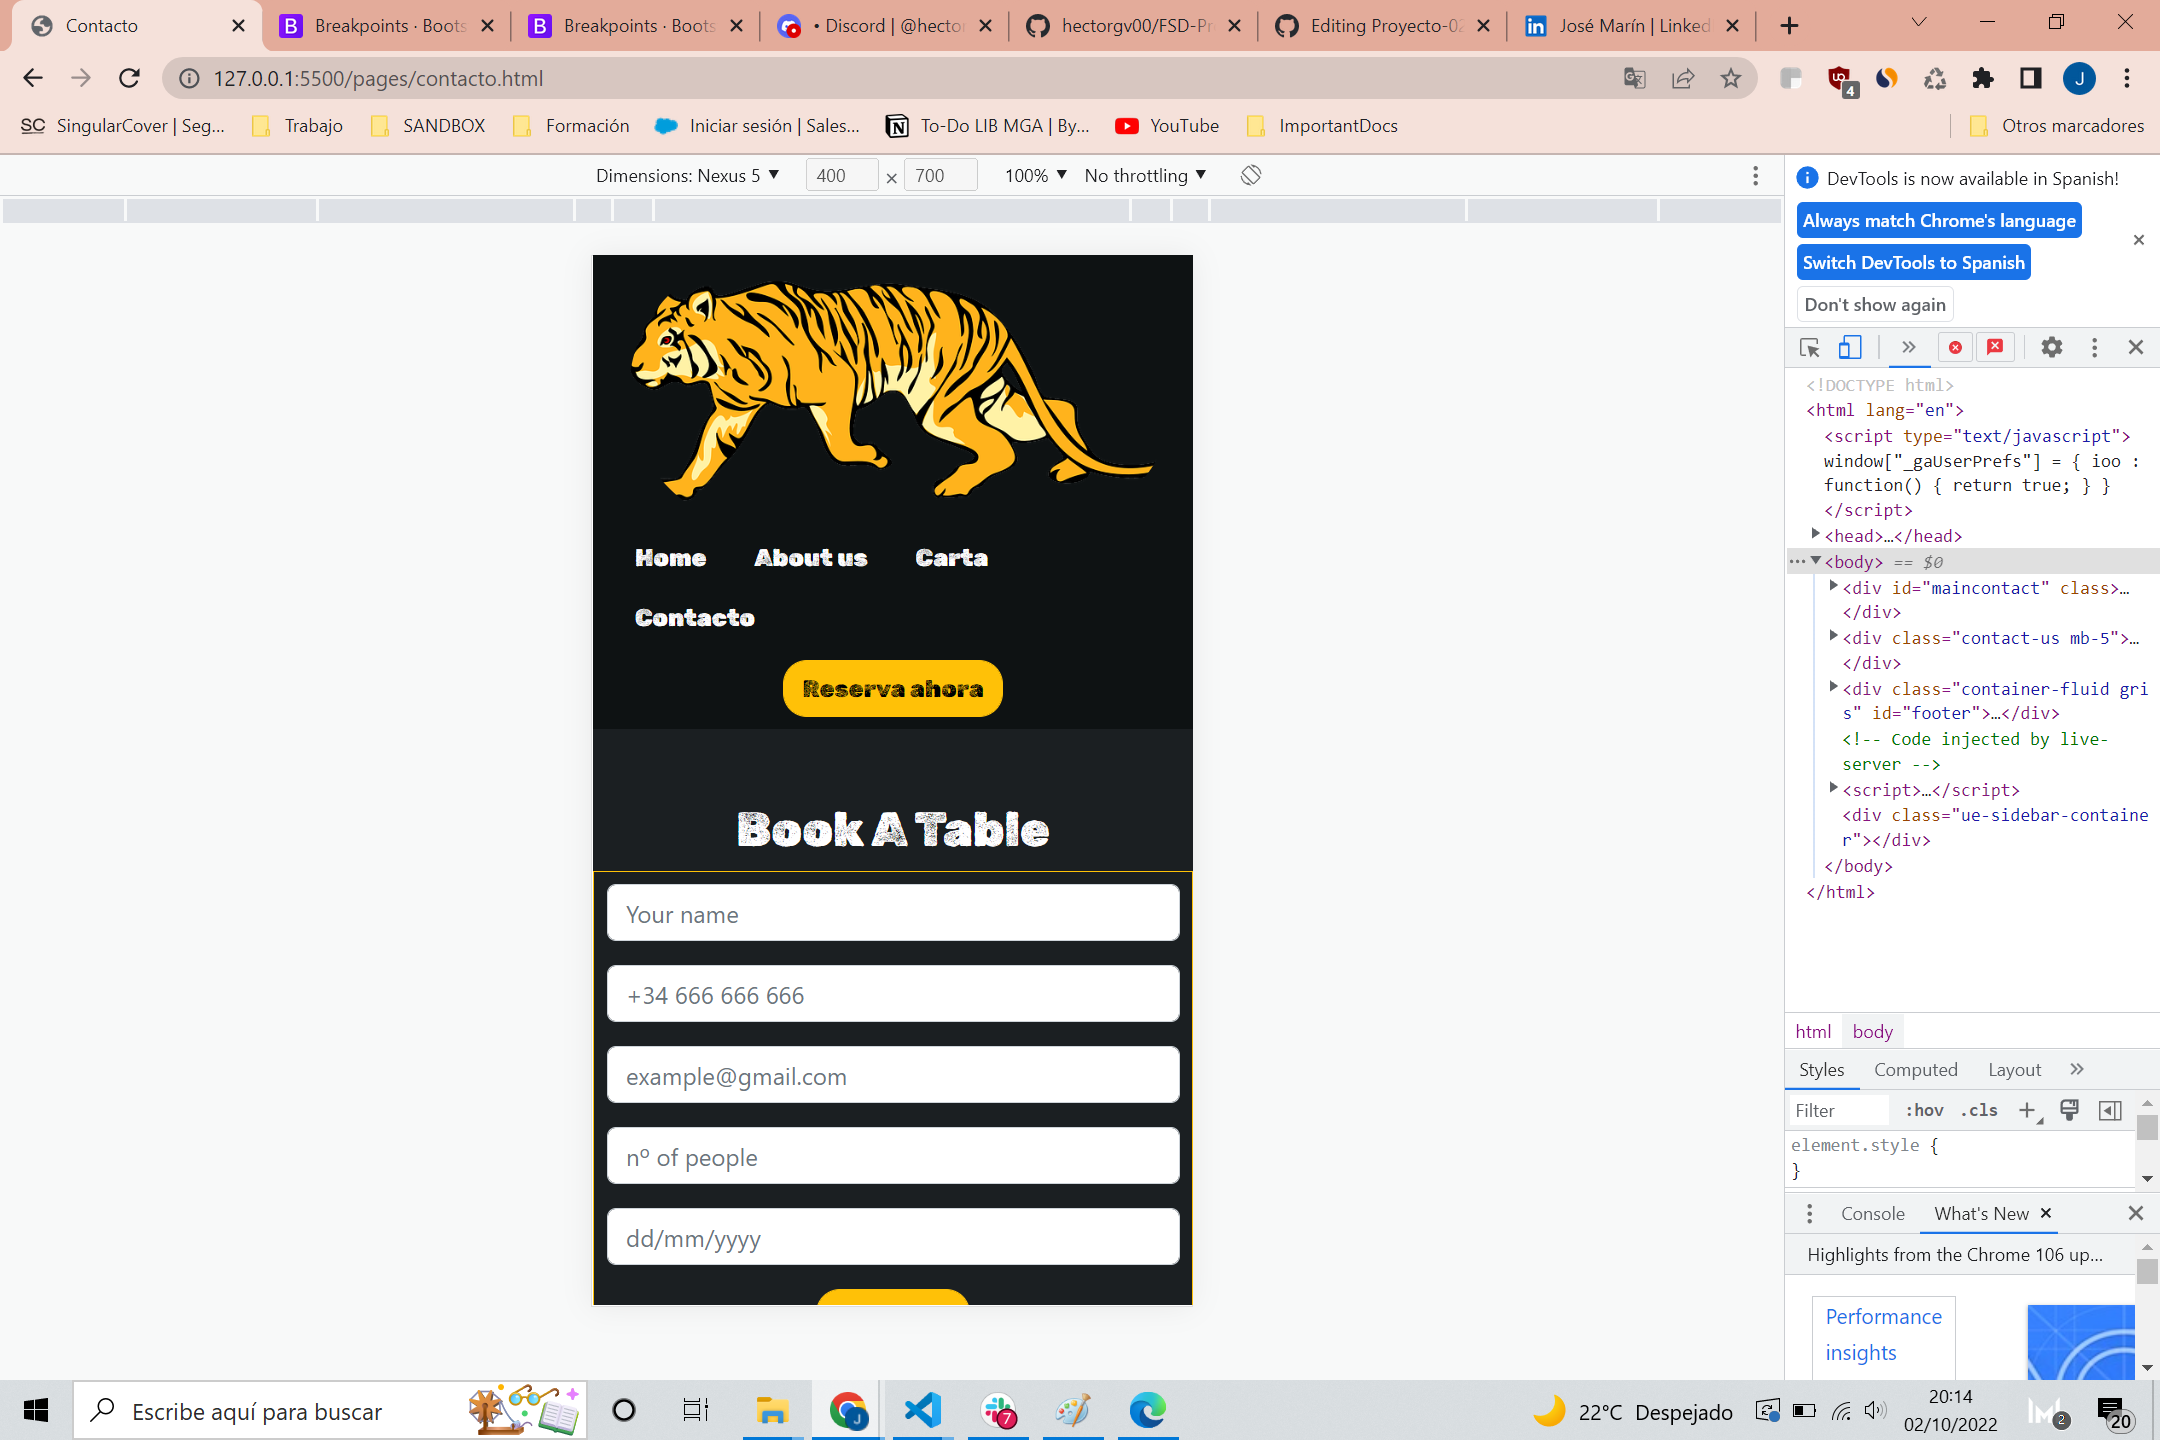Toggle the .cls class editor
The width and height of the screenshot is (2160, 1440).
click(1978, 1110)
